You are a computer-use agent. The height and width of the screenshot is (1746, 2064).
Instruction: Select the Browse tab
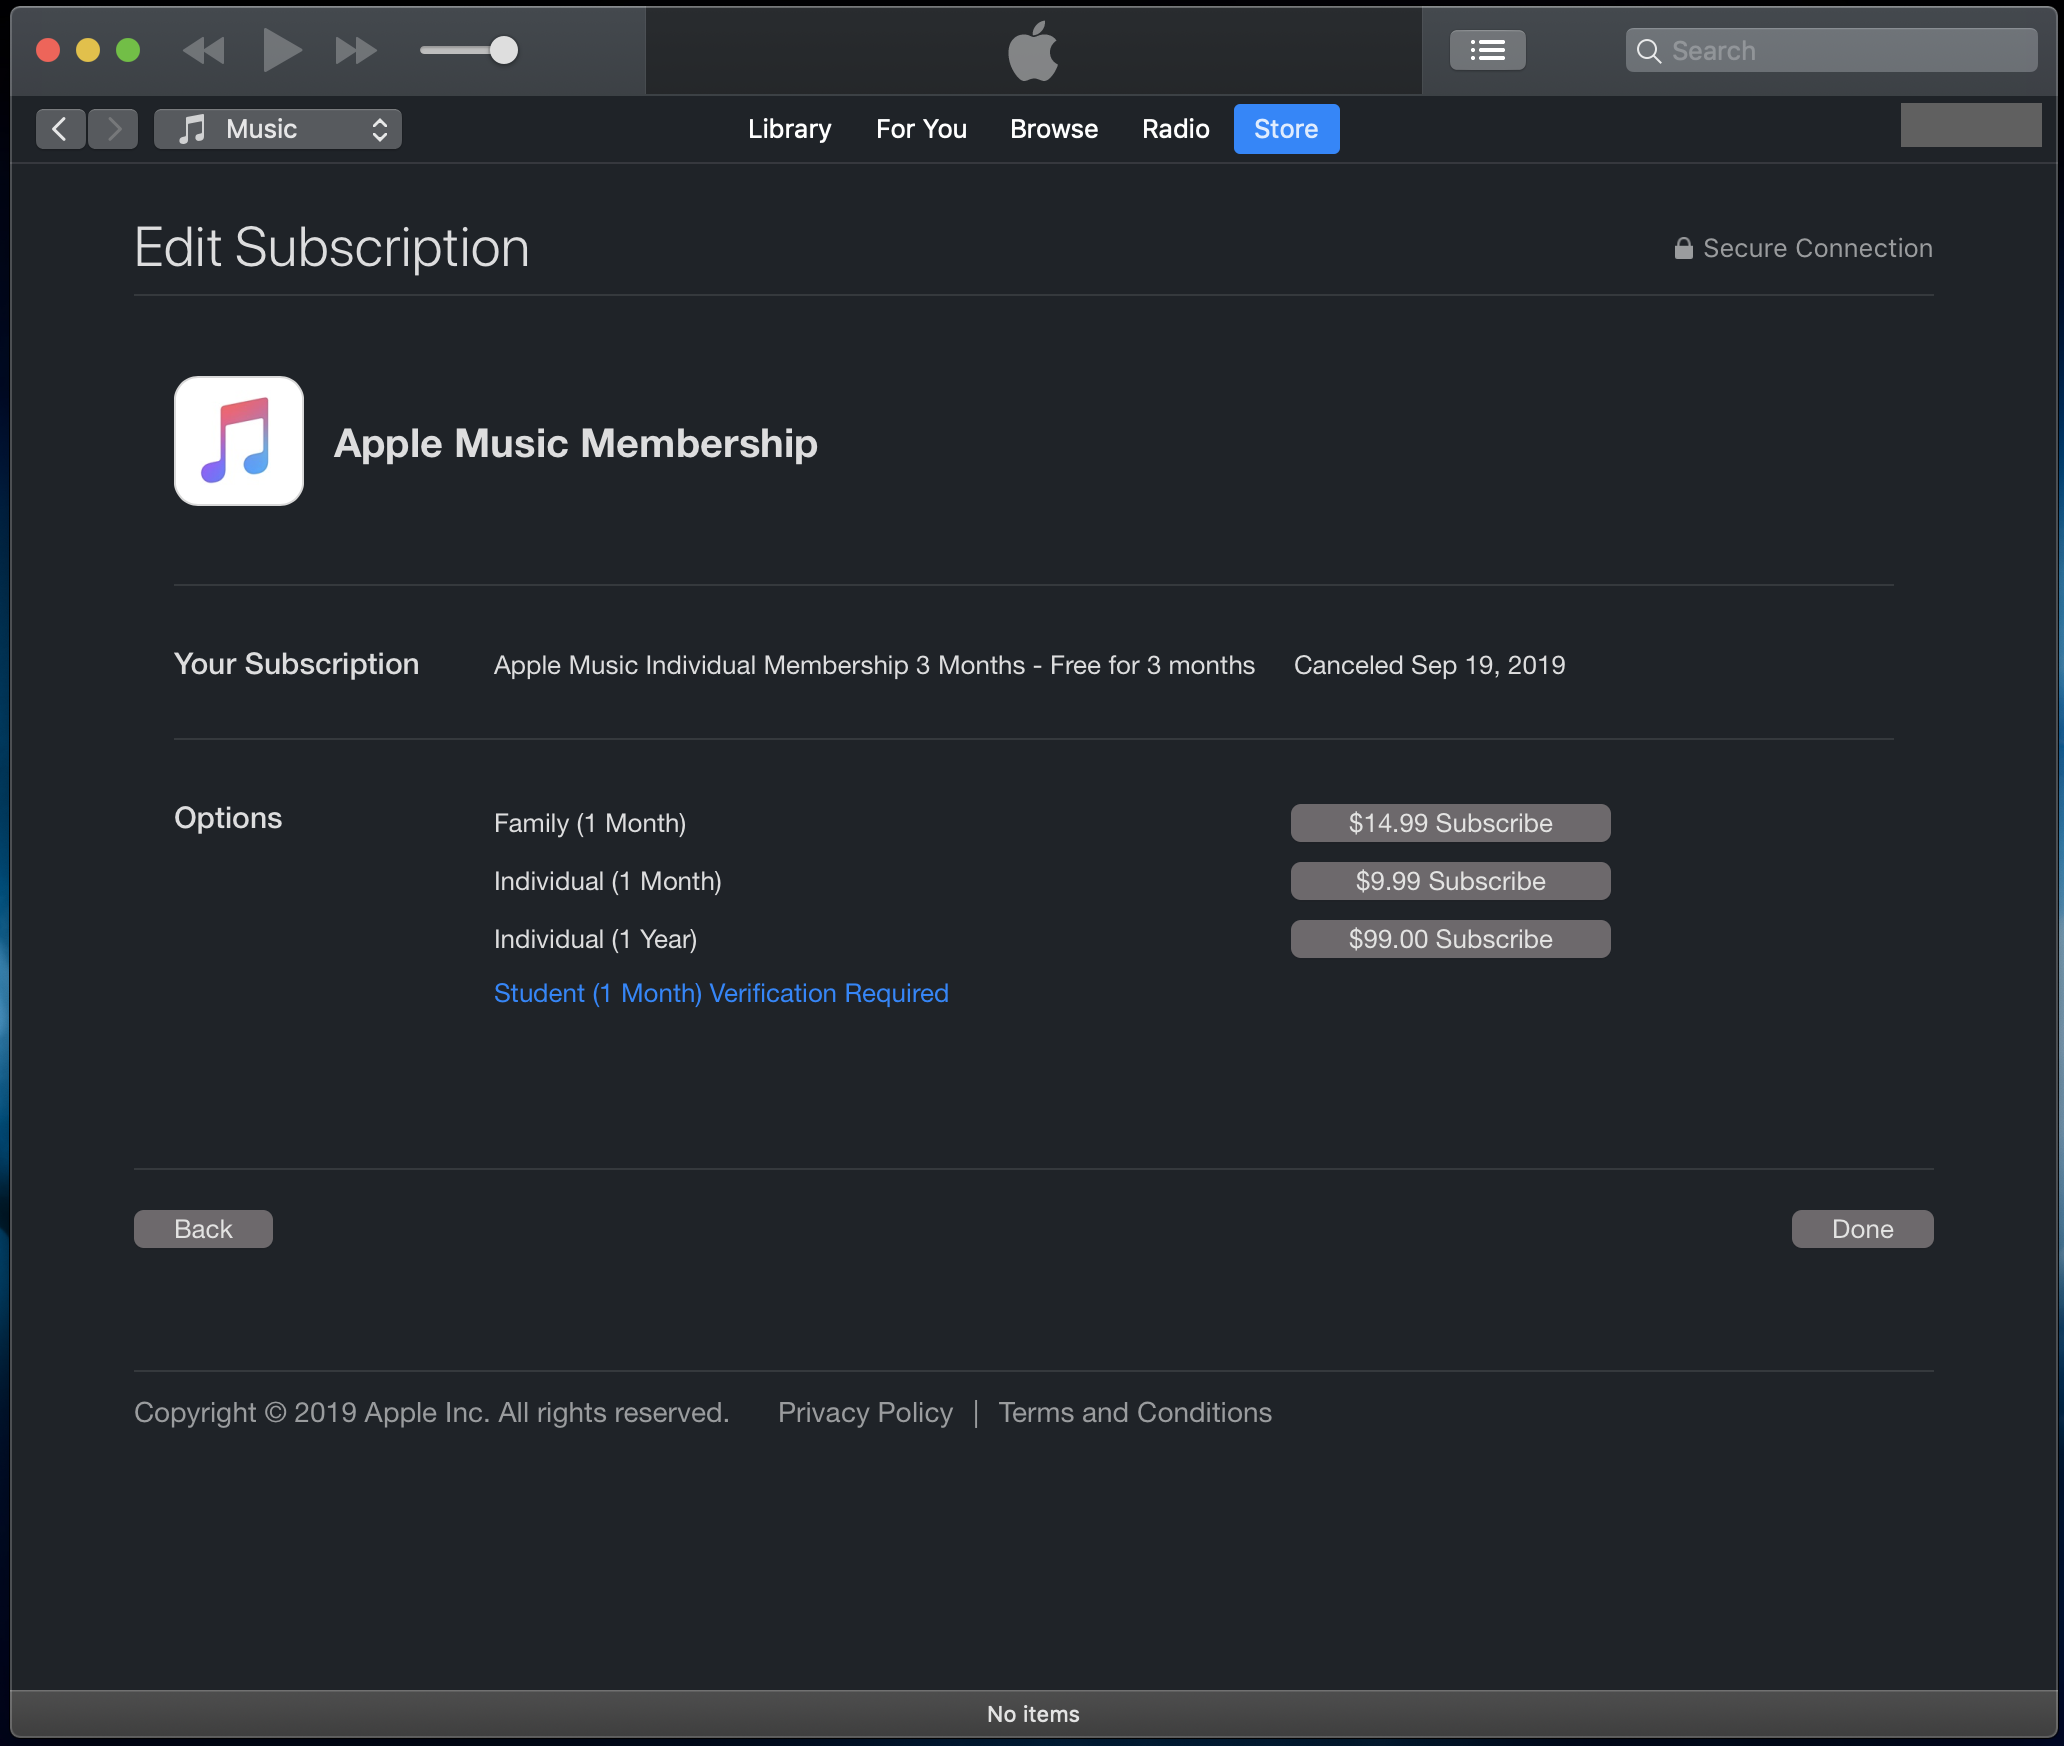(x=1054, y=129)
